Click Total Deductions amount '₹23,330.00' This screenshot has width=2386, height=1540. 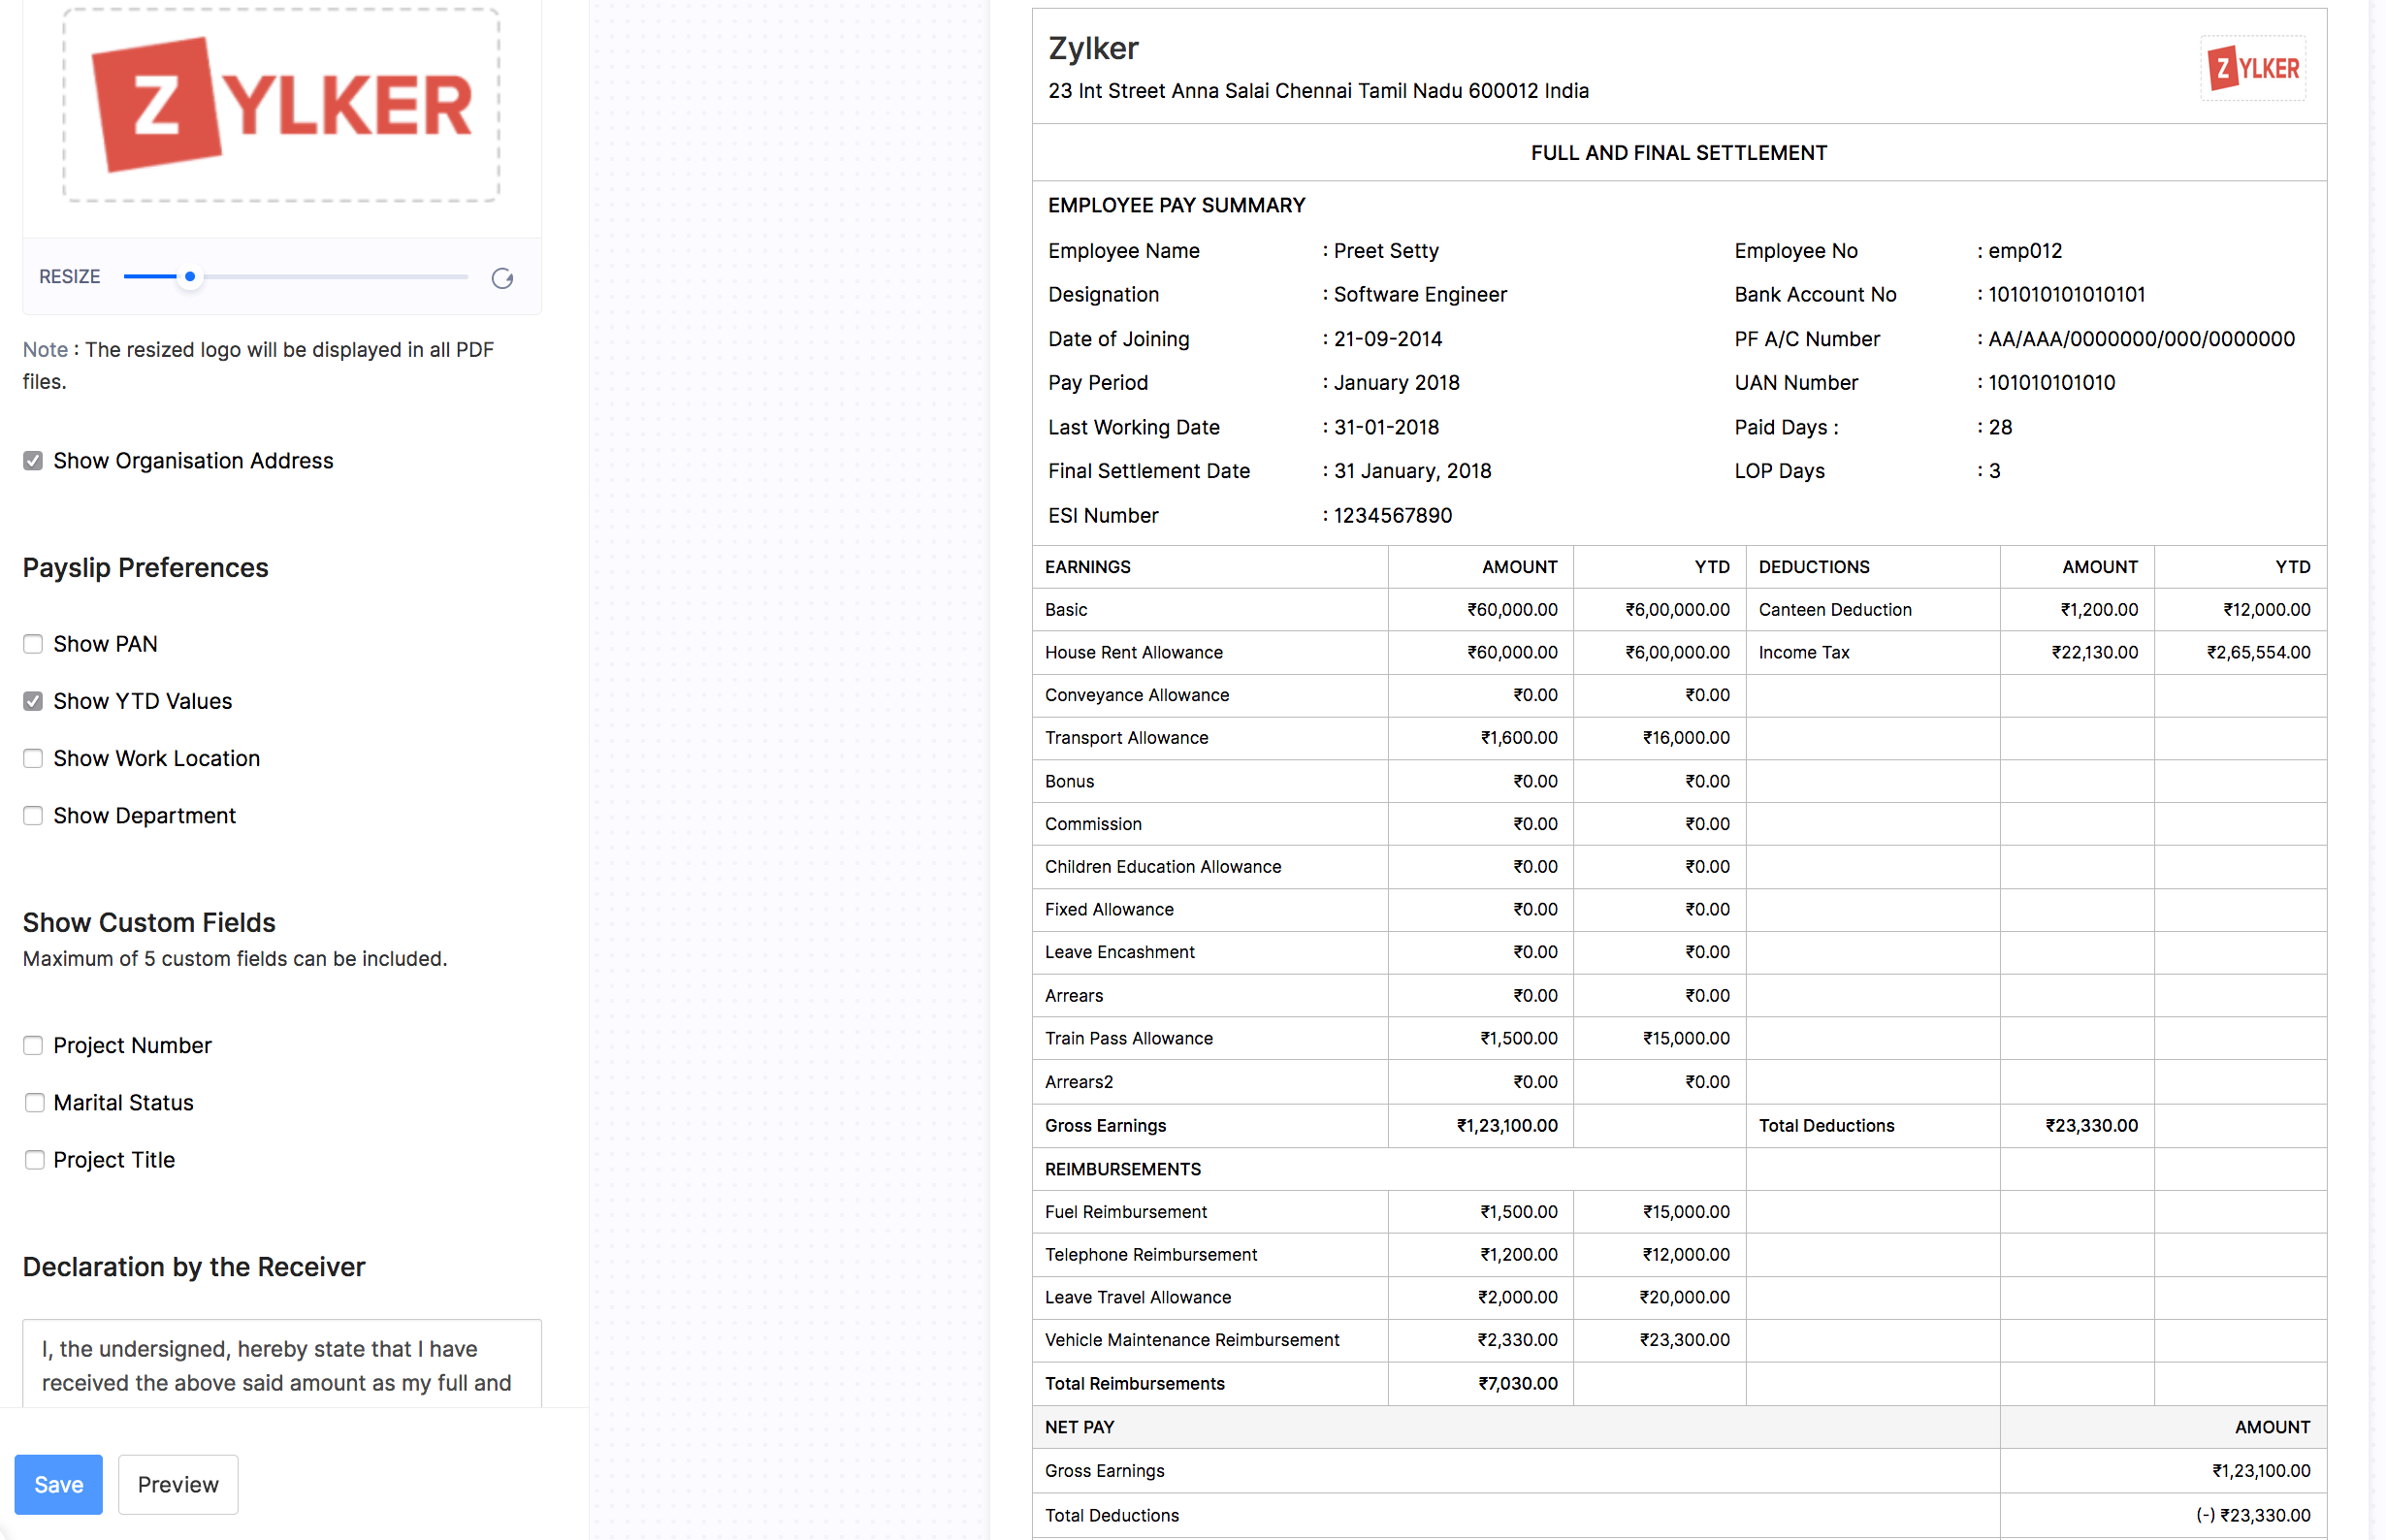[2091, 1126]
